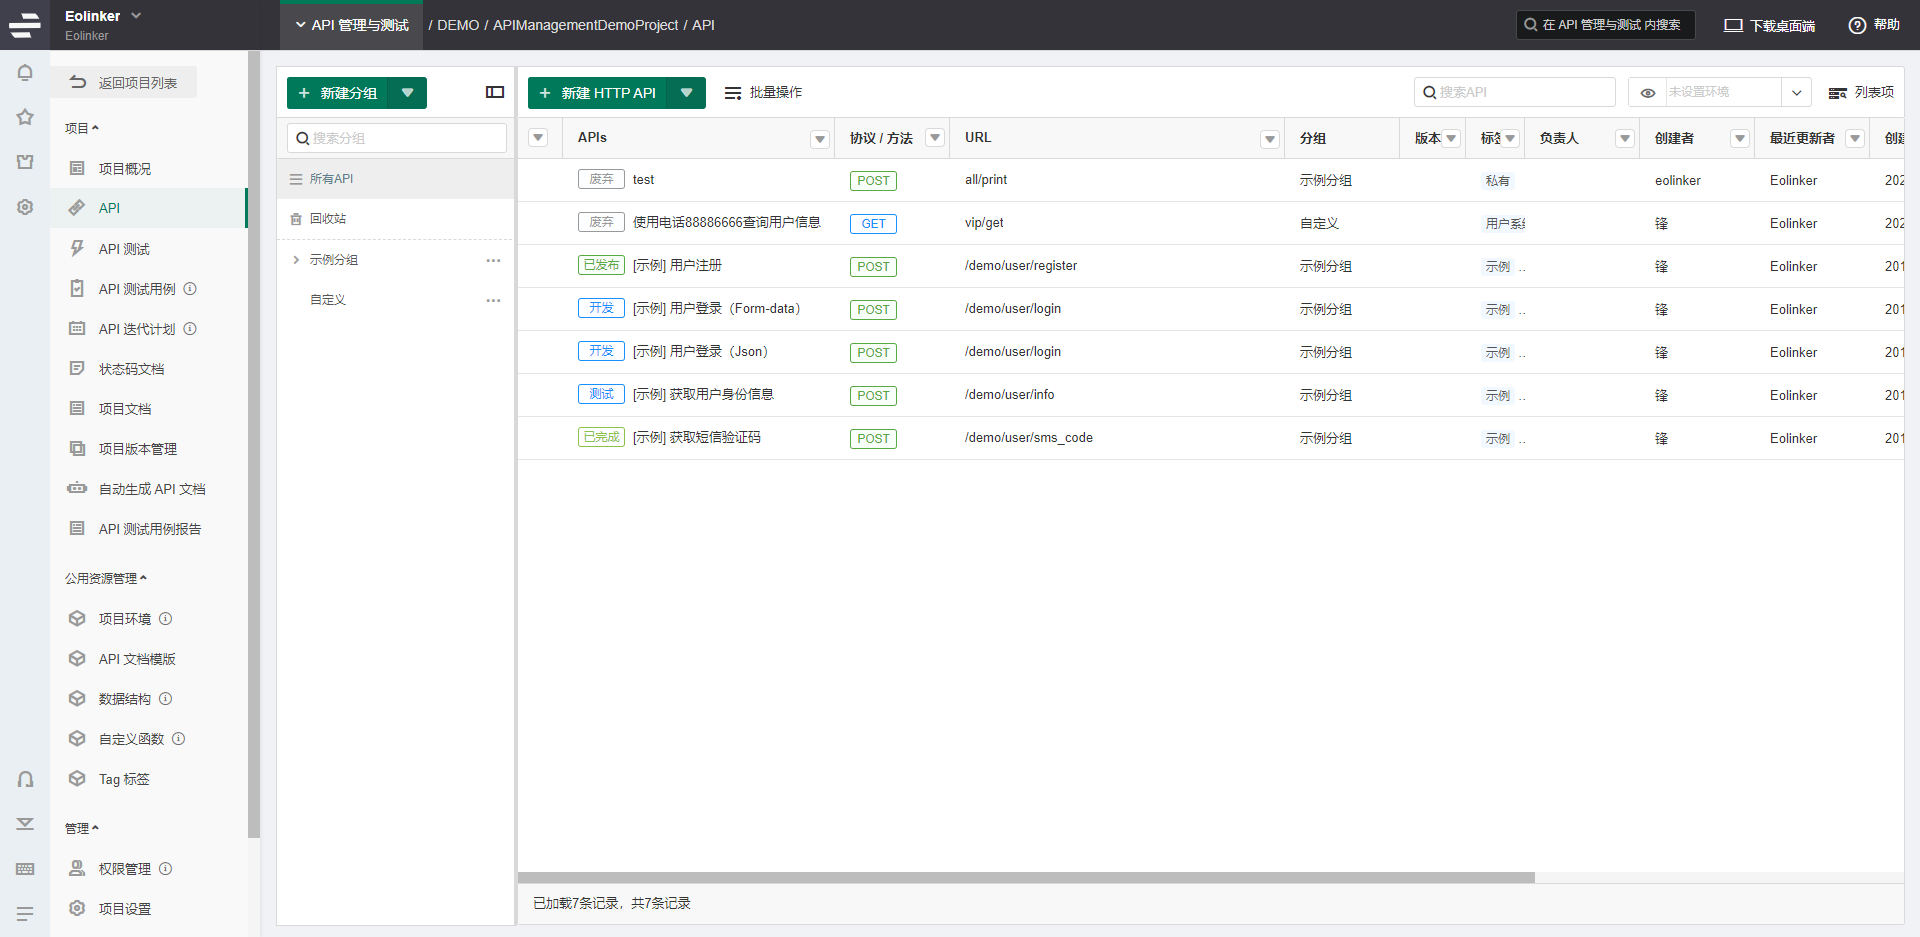Image resolution: width=1920 pixels, height=937 pixels.
Task: Click the help (帮助) icon in top bar
Action: pos(1857,25)
